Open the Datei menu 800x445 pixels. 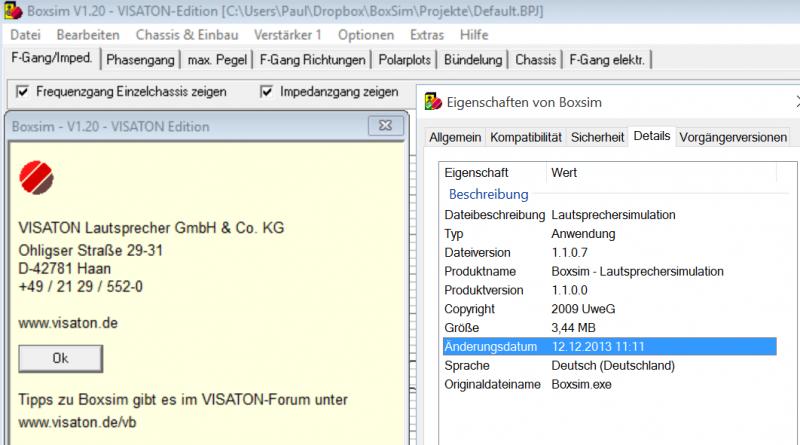pyautogui.click(x=25, y=35)
